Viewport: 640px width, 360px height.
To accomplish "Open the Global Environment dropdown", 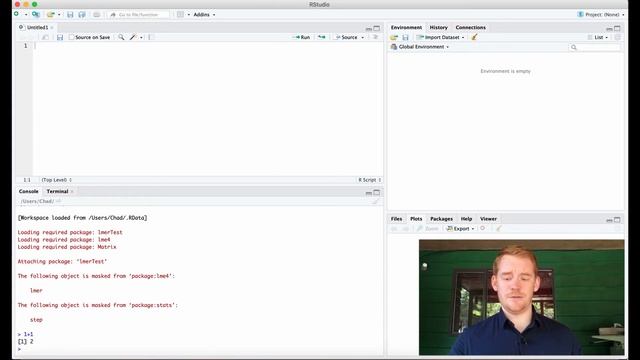I will [x=420, y=47].
